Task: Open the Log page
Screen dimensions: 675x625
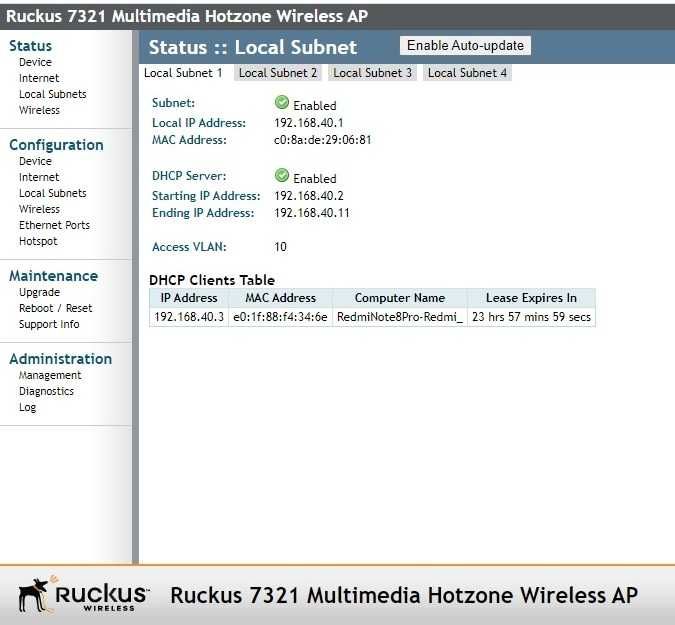Action: coord(27,407)
